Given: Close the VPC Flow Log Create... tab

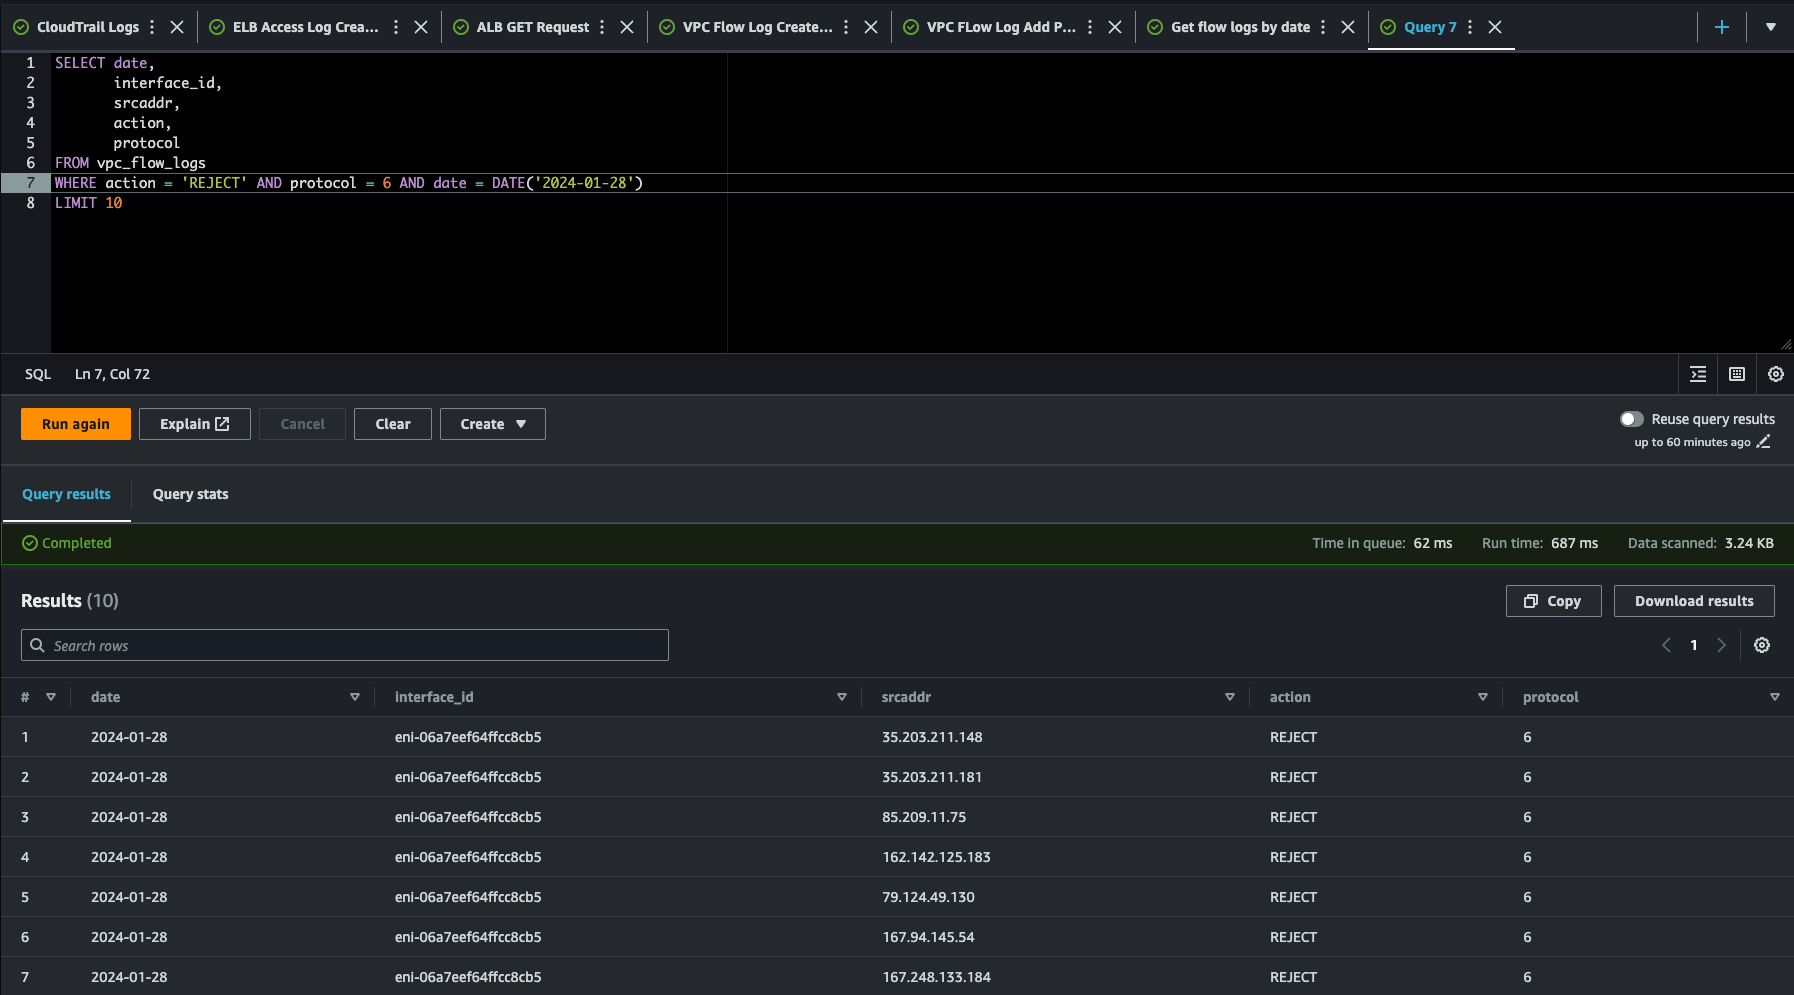Looking at the screenshot, I should 871,27.
